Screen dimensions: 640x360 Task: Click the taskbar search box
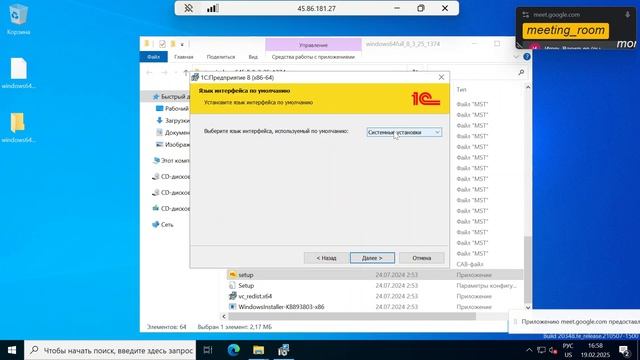(x=110, y=350)
